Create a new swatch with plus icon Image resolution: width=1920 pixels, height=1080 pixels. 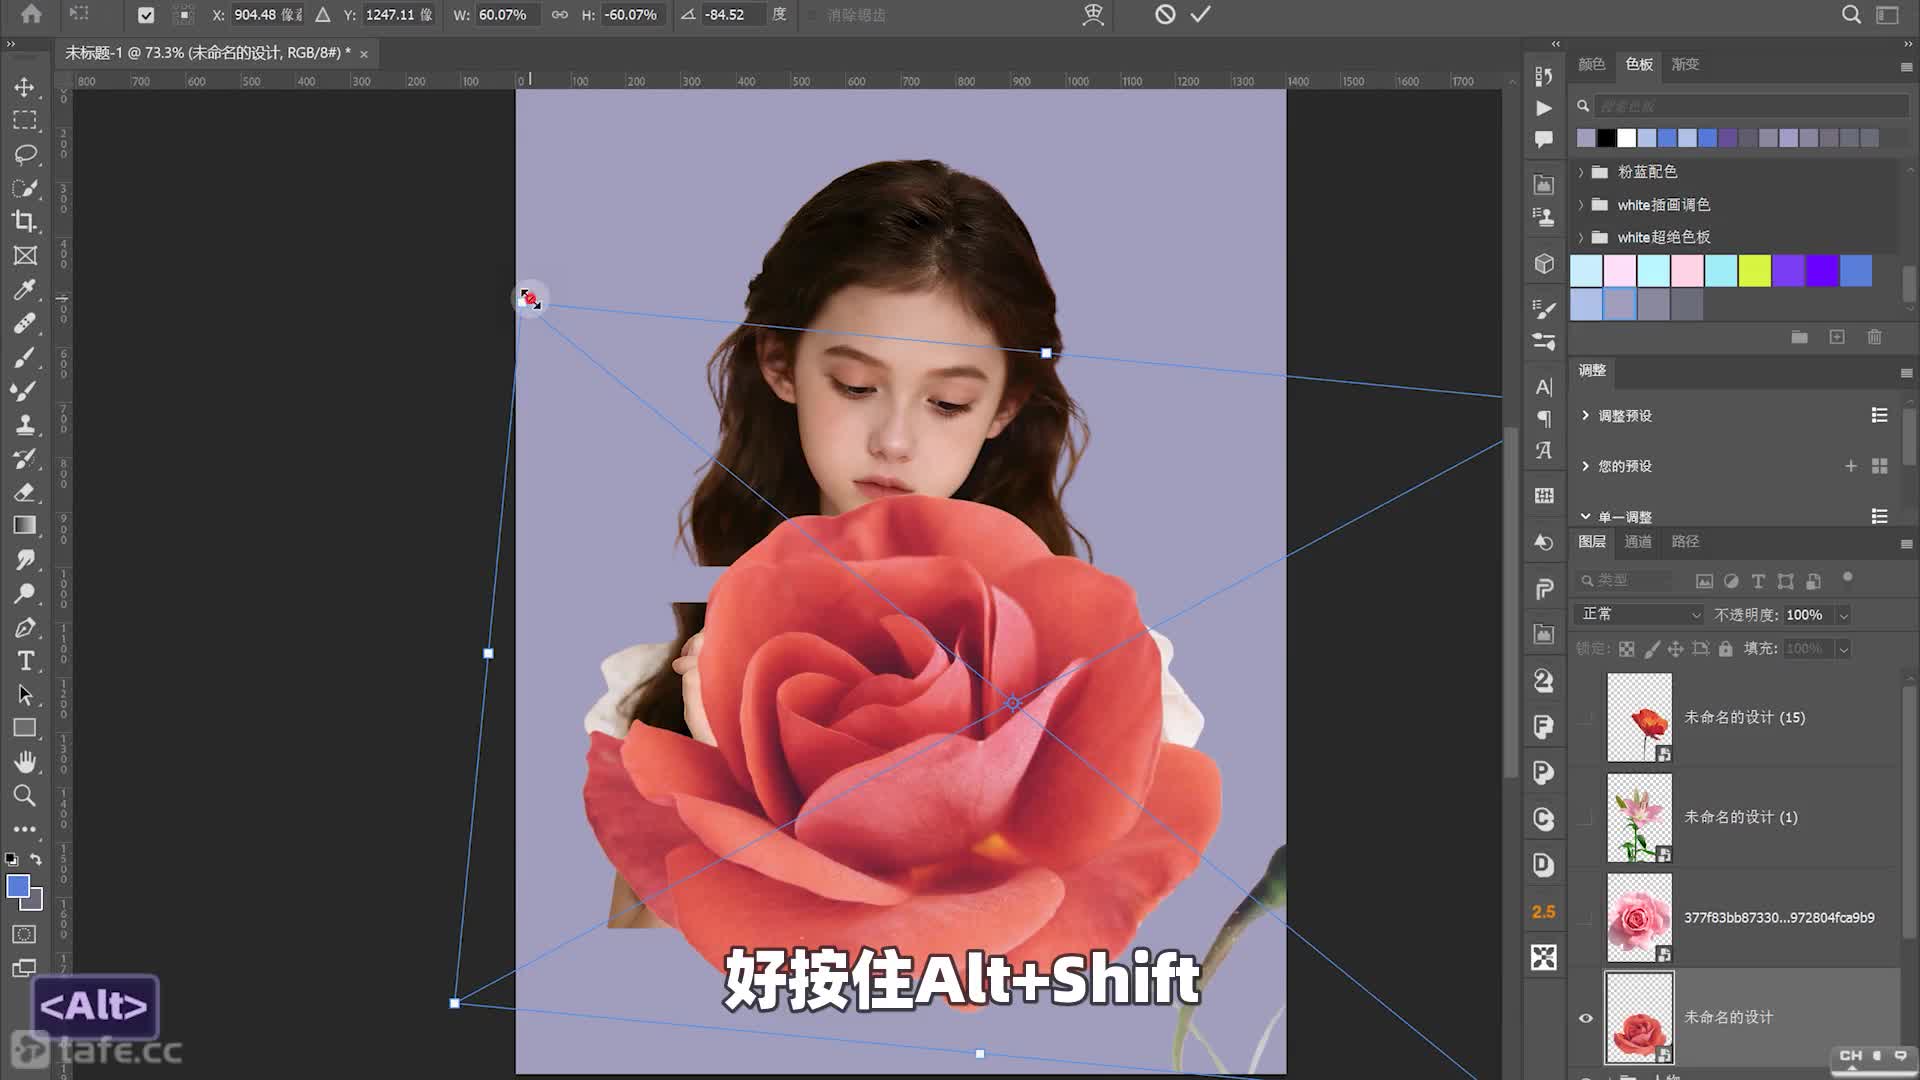click(1837, 337)
